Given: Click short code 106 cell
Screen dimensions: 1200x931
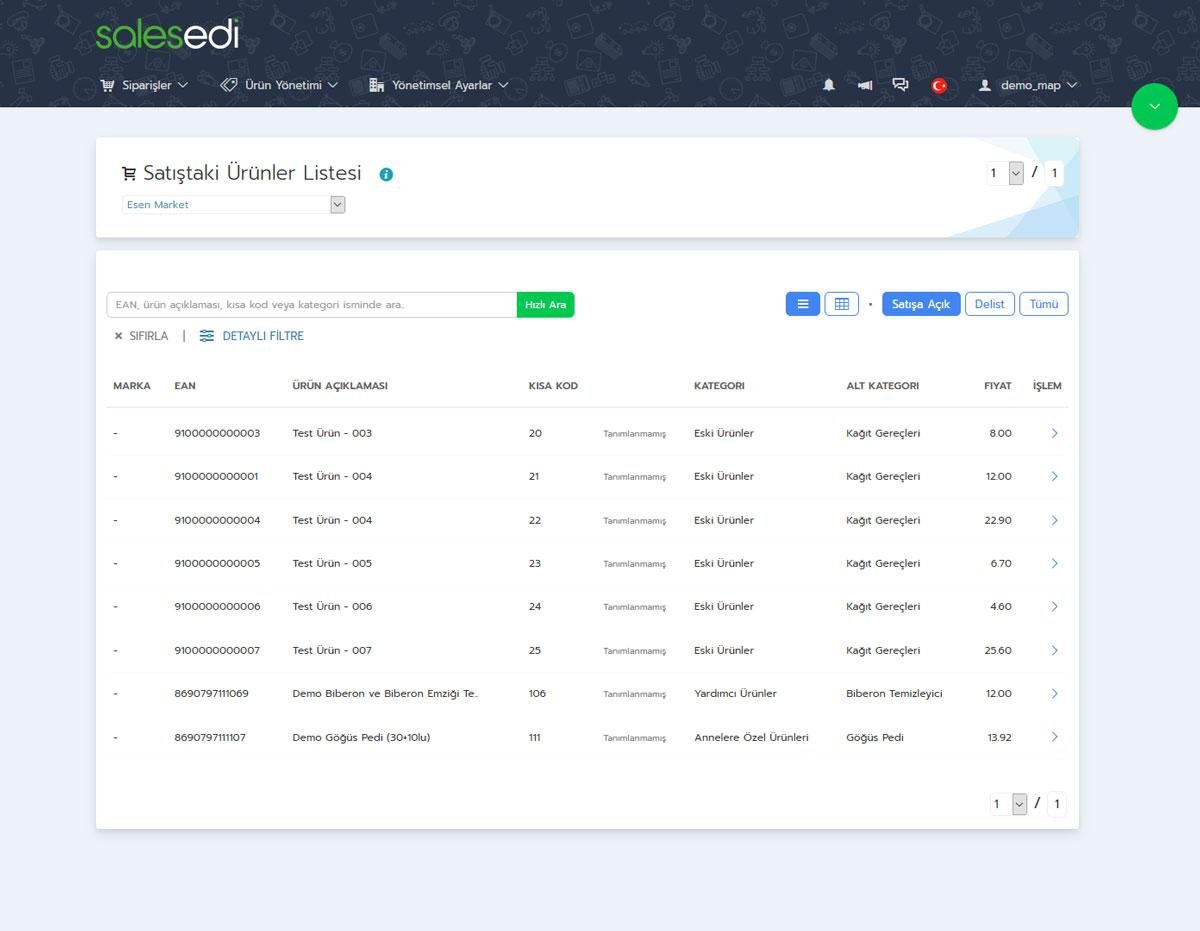Looking at the screenshot, I should point(537,693).
